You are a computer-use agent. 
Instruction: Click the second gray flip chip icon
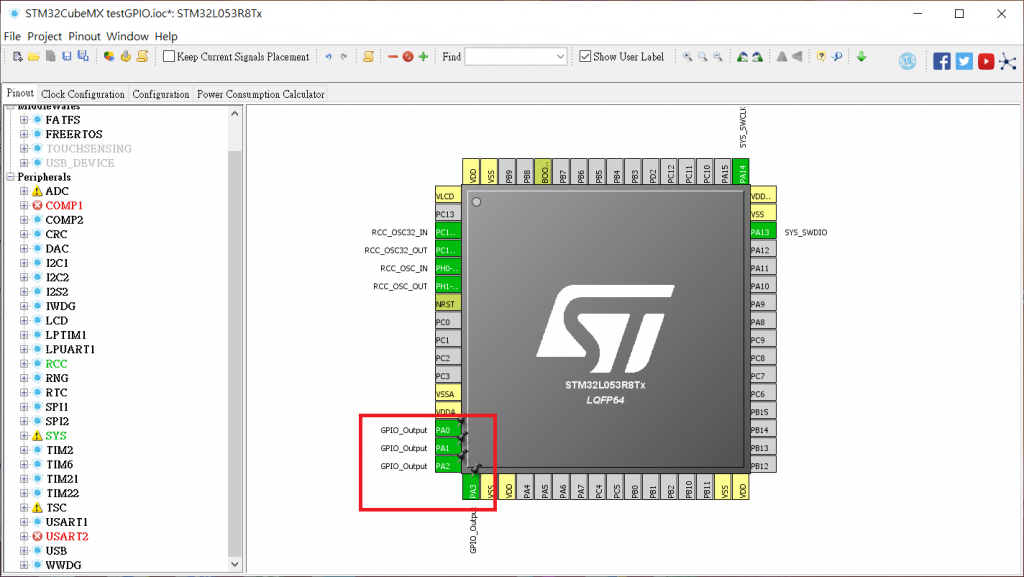click(797, 57)
